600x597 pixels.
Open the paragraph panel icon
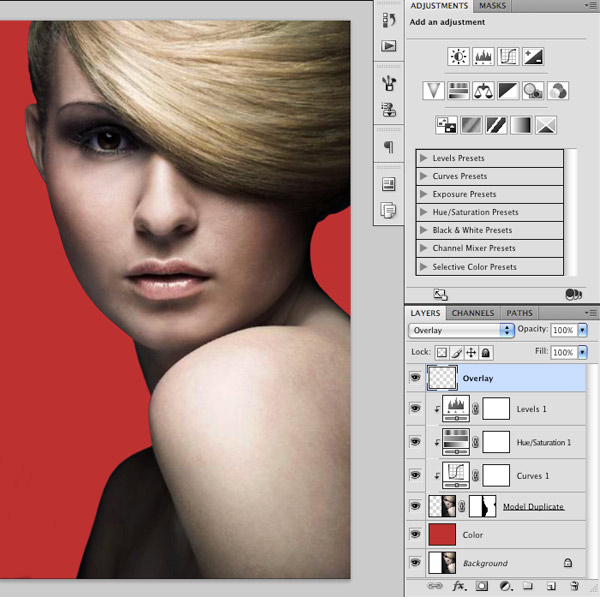[388, 147]
